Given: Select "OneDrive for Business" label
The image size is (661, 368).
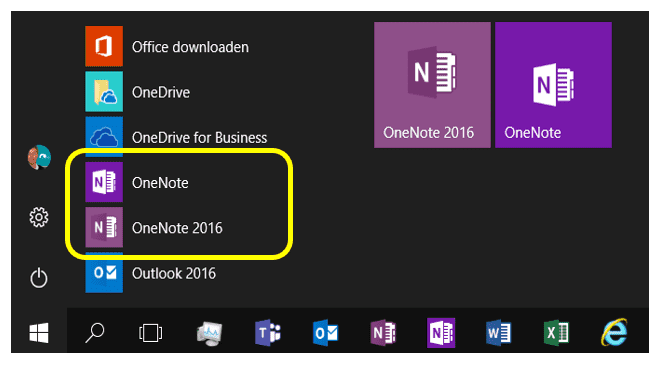Looking at the screenshot, I should (199, 137).
